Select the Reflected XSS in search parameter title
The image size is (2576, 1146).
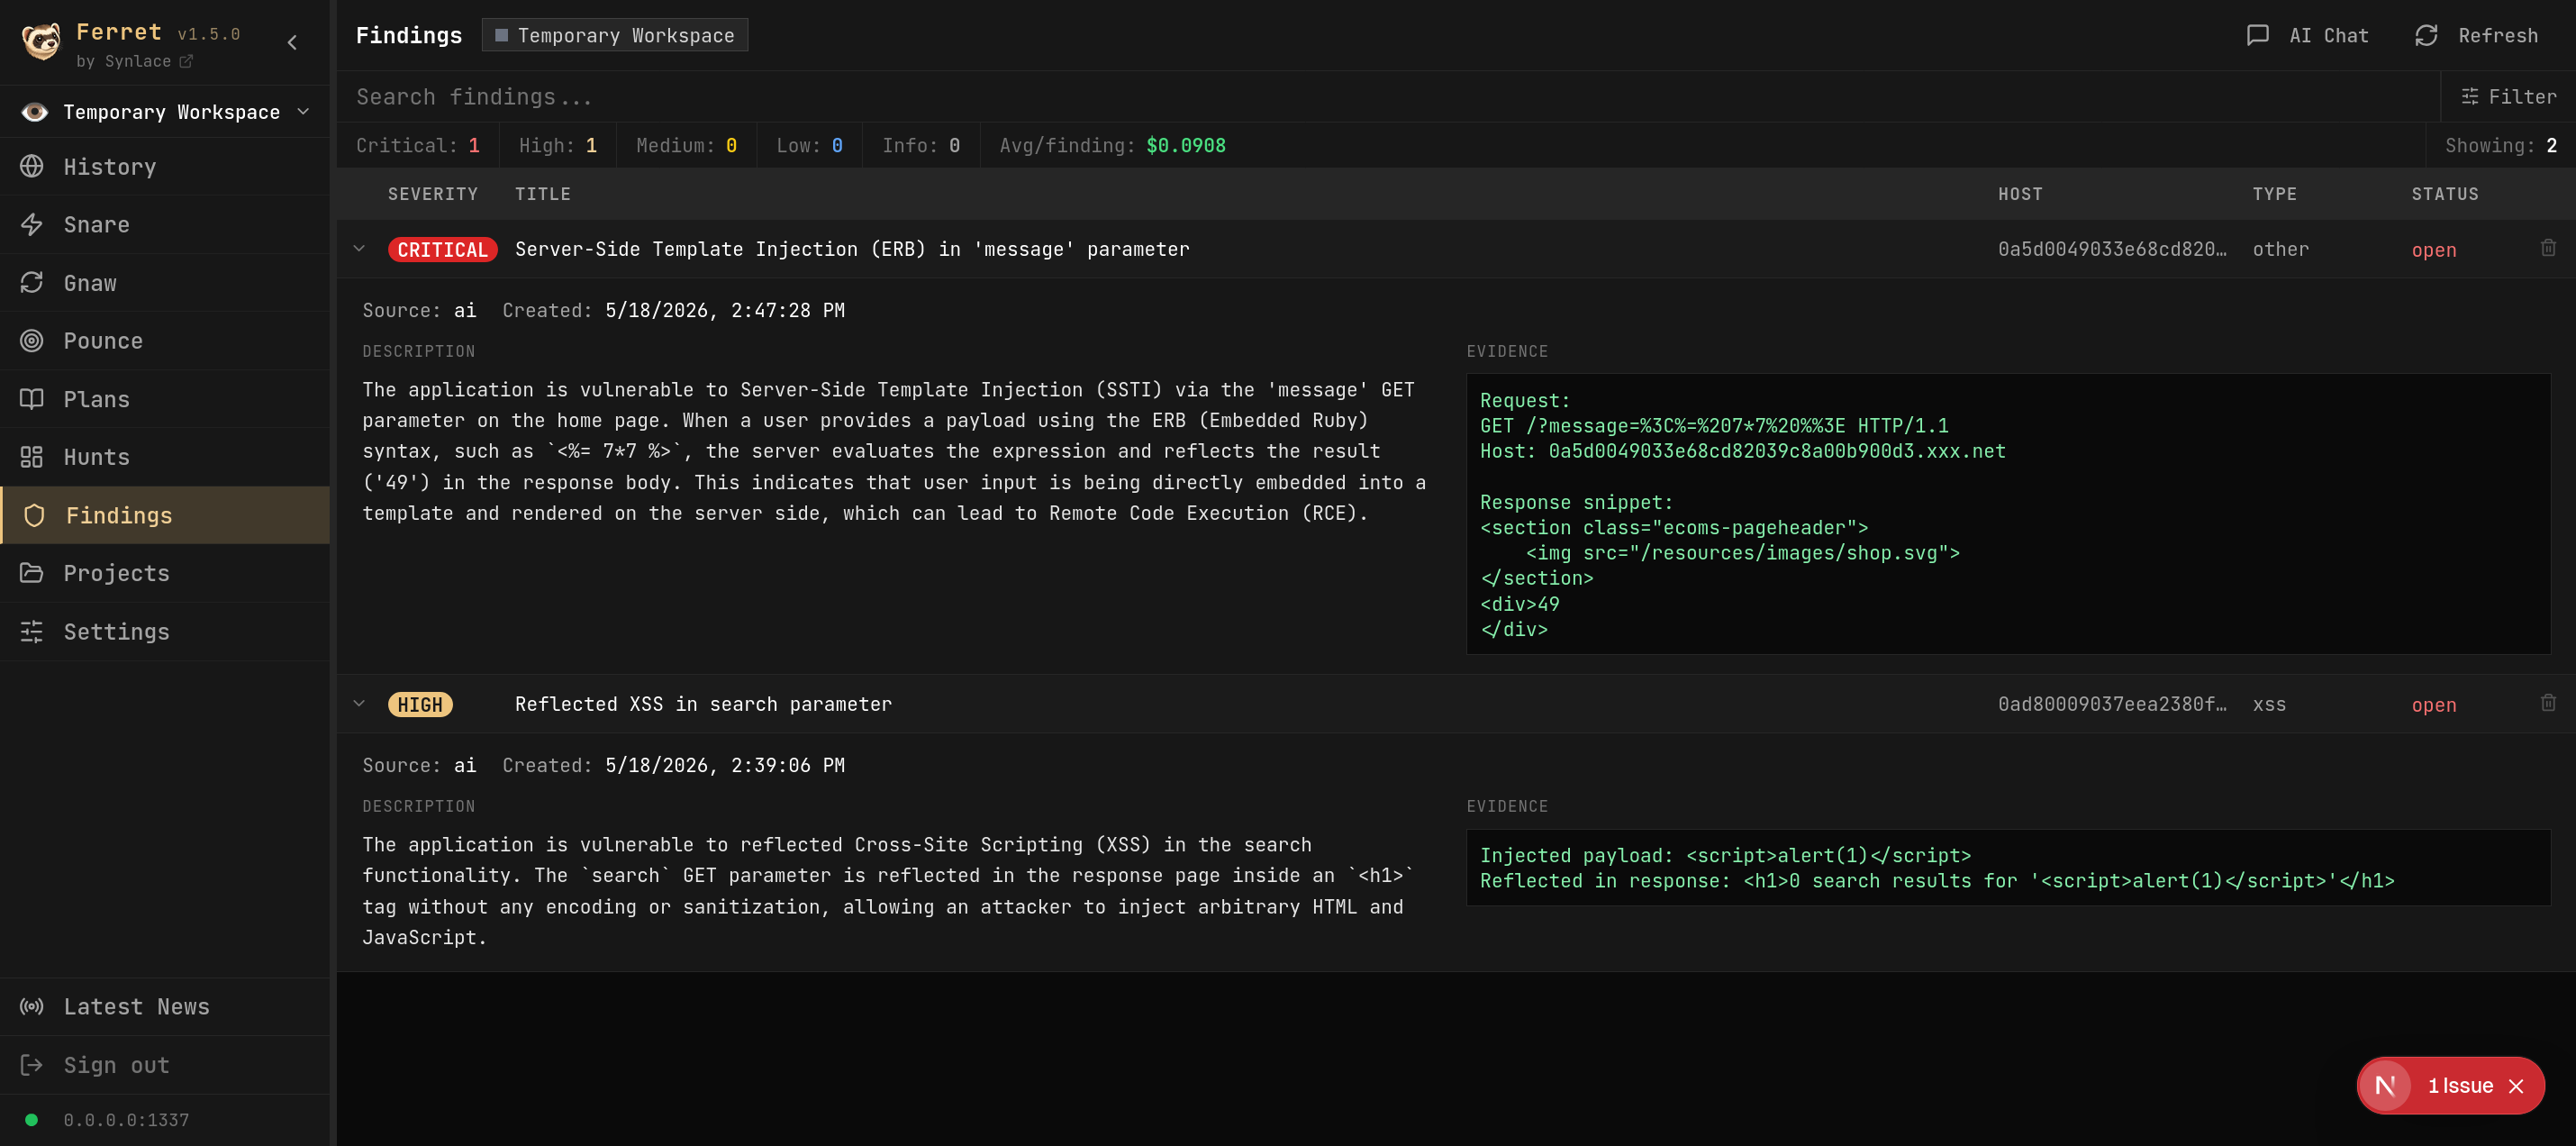tap(703, 704)
